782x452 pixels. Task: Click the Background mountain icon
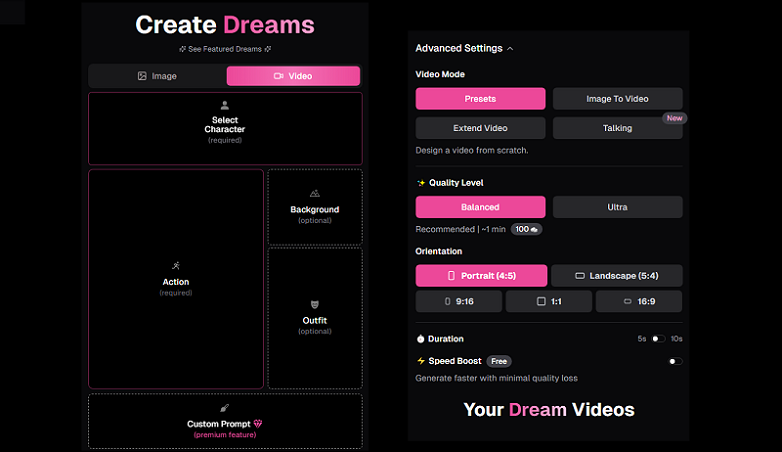click(315, 194)
